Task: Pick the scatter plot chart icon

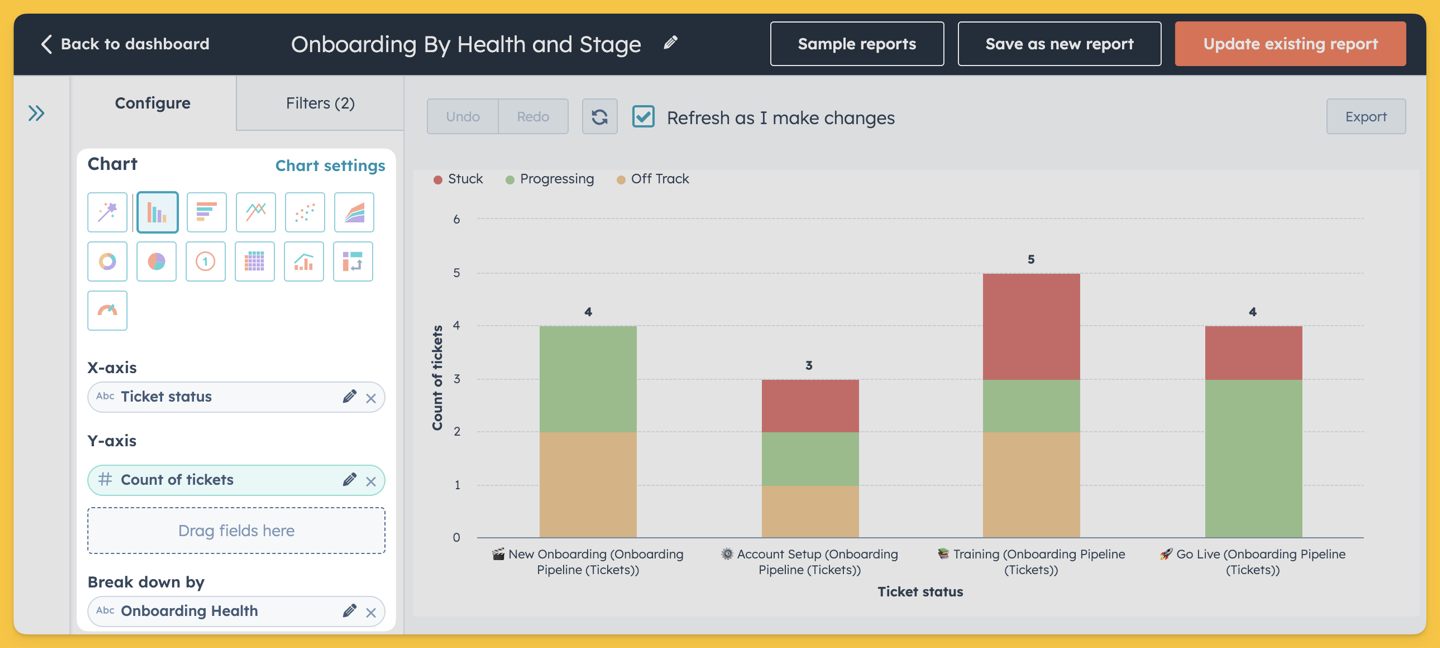Action: click(x=305, y=212)
